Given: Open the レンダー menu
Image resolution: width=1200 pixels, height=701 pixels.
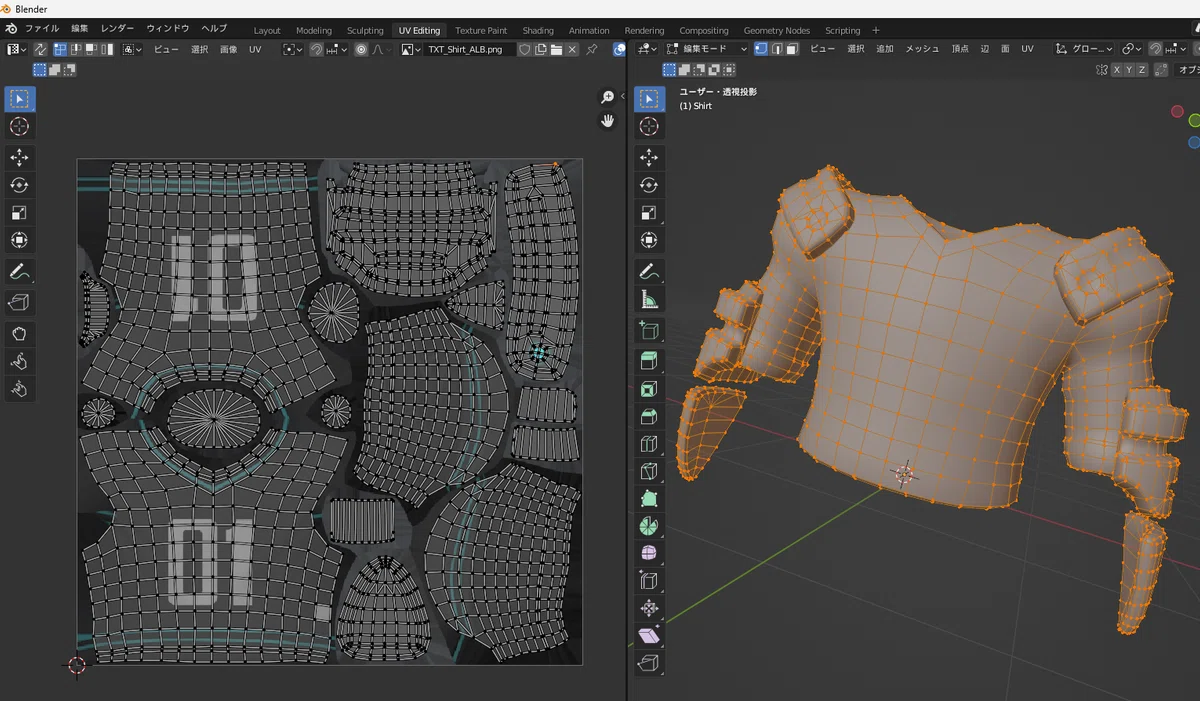Looking at the screenshot, I should point(117,28).
